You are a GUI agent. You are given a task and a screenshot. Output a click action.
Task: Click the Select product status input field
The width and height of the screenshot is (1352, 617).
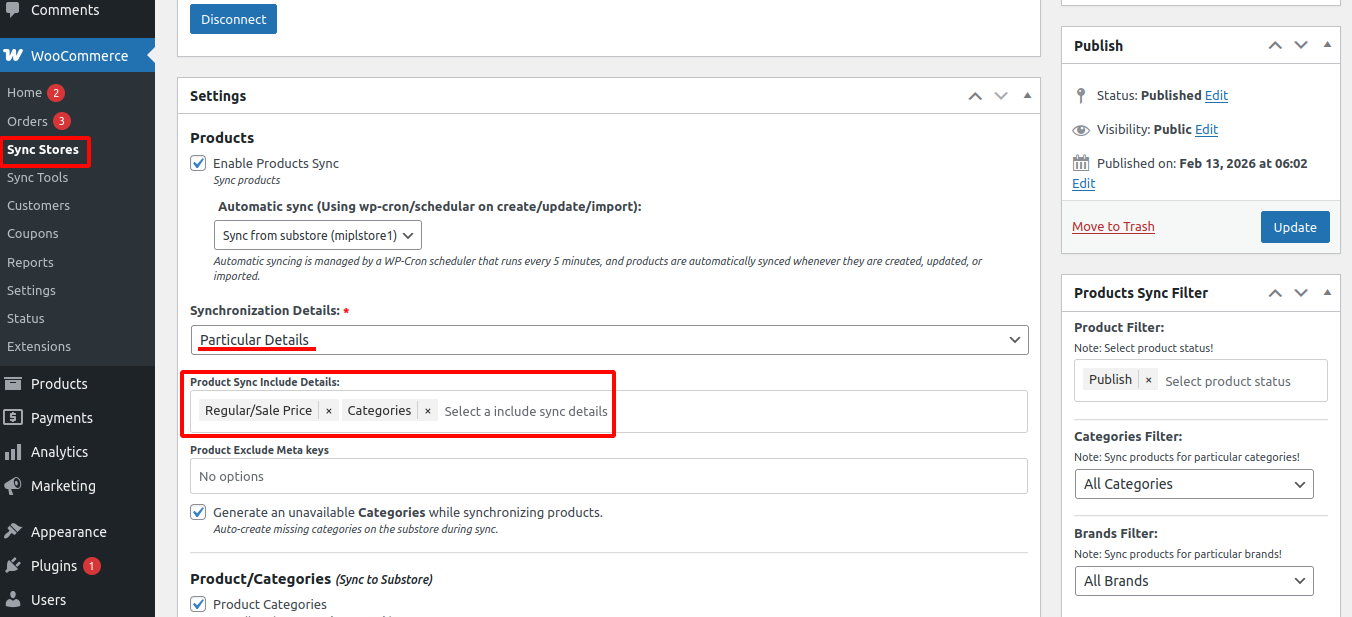click(x=1240, y=381)
